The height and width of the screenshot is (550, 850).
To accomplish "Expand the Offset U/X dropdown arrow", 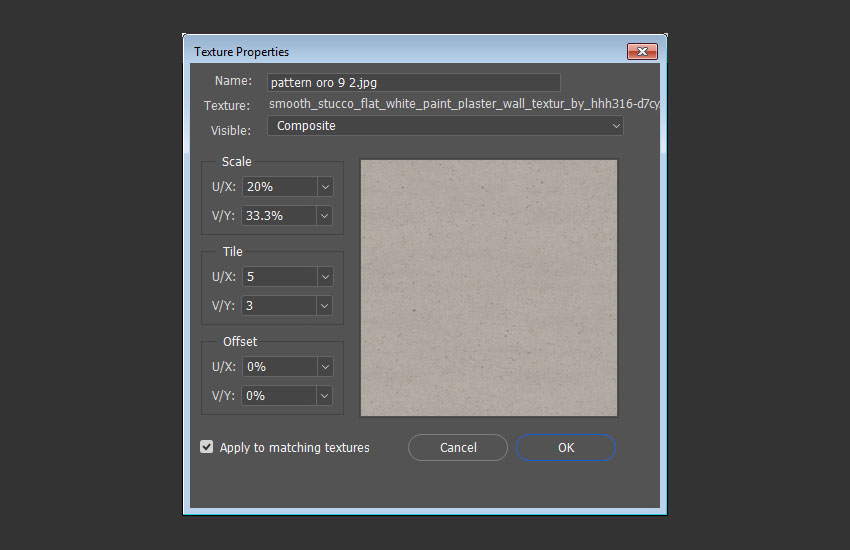I will point(325,367).
